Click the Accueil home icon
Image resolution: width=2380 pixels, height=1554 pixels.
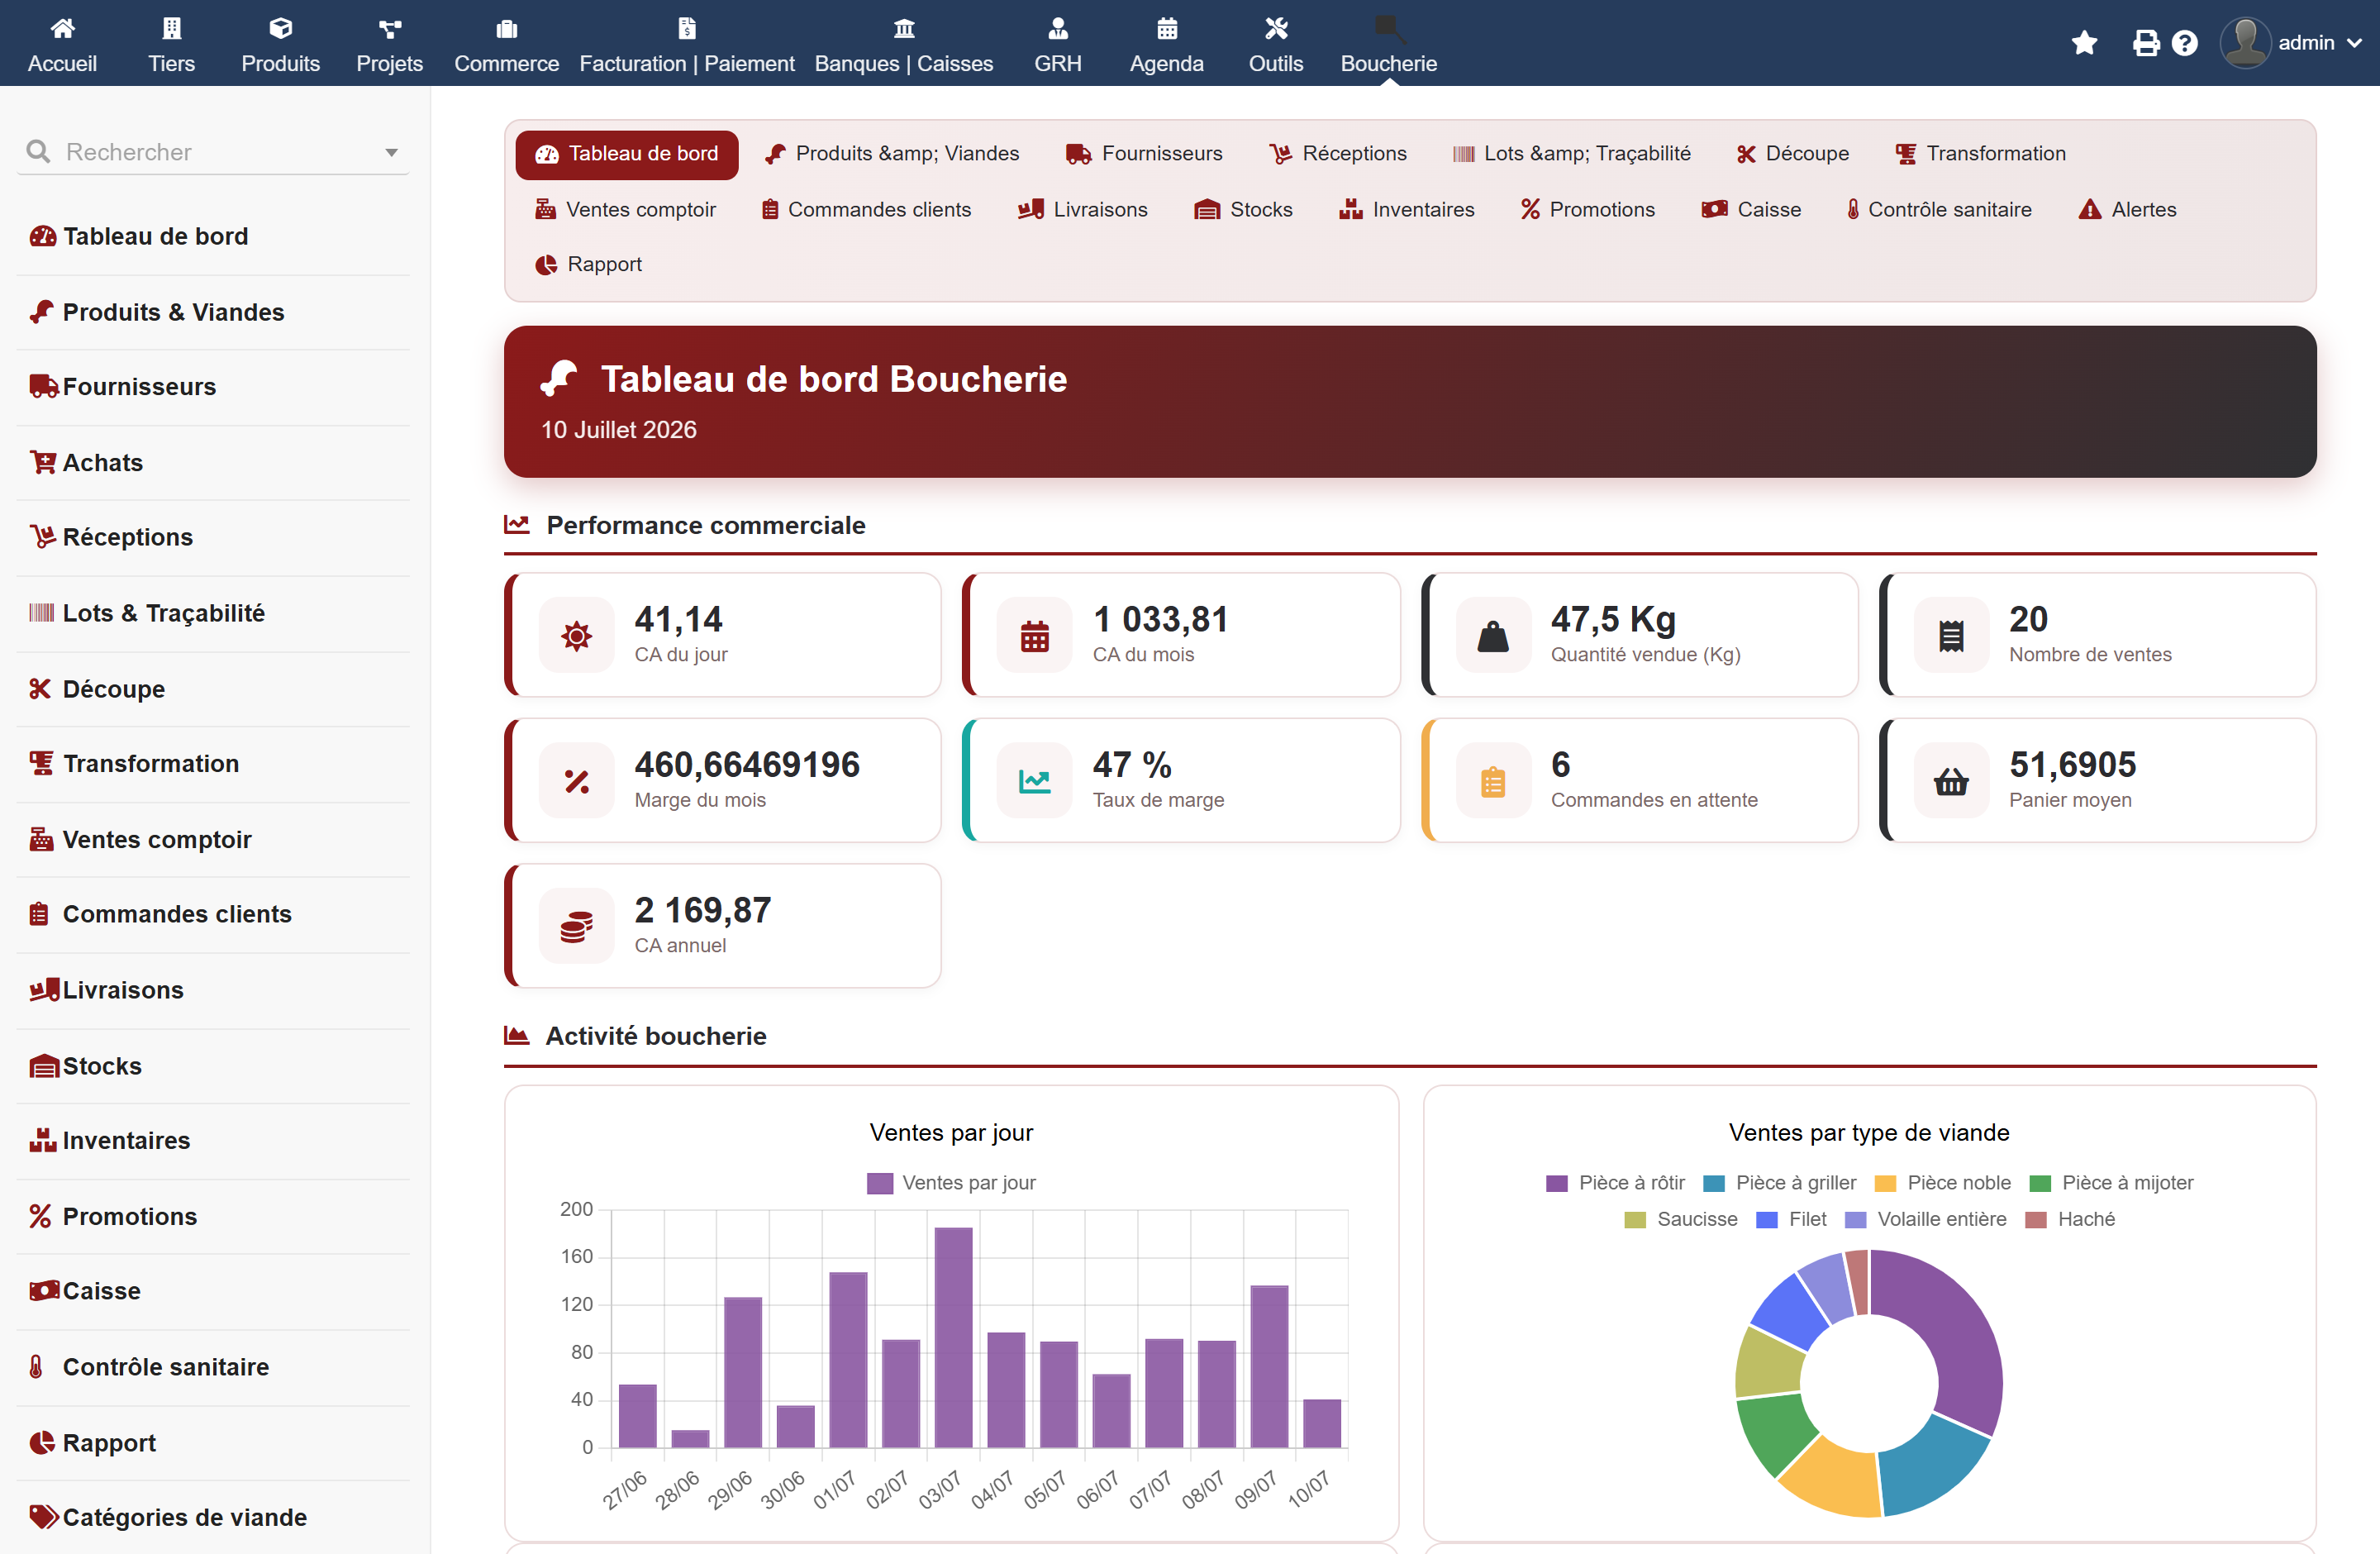coord(62,28)
